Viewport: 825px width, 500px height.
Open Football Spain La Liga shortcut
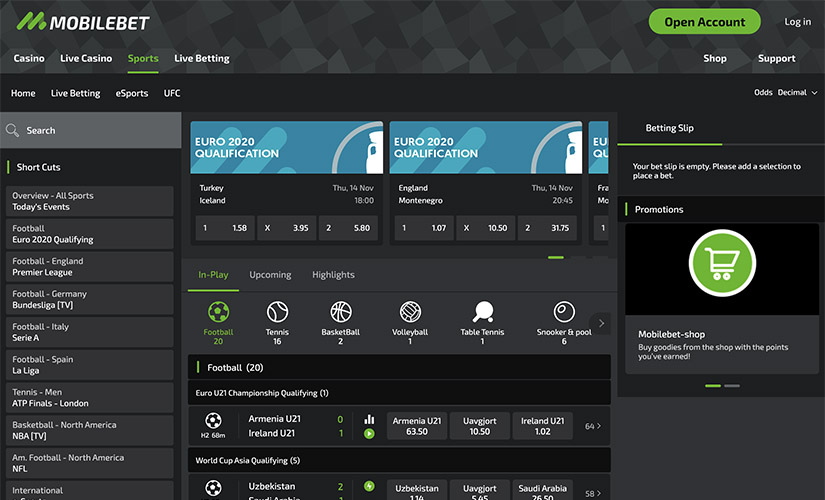coord(89,365)
